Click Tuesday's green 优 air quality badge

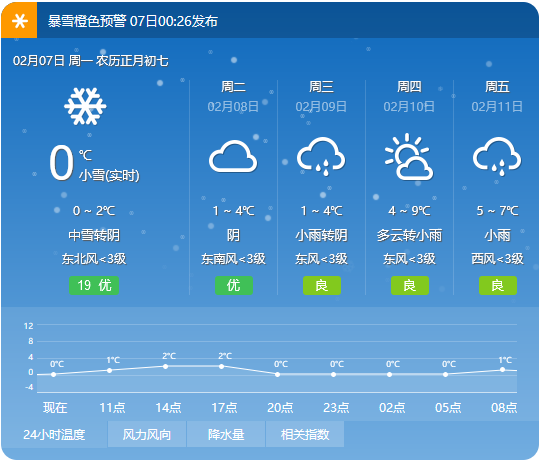point(234,285)
